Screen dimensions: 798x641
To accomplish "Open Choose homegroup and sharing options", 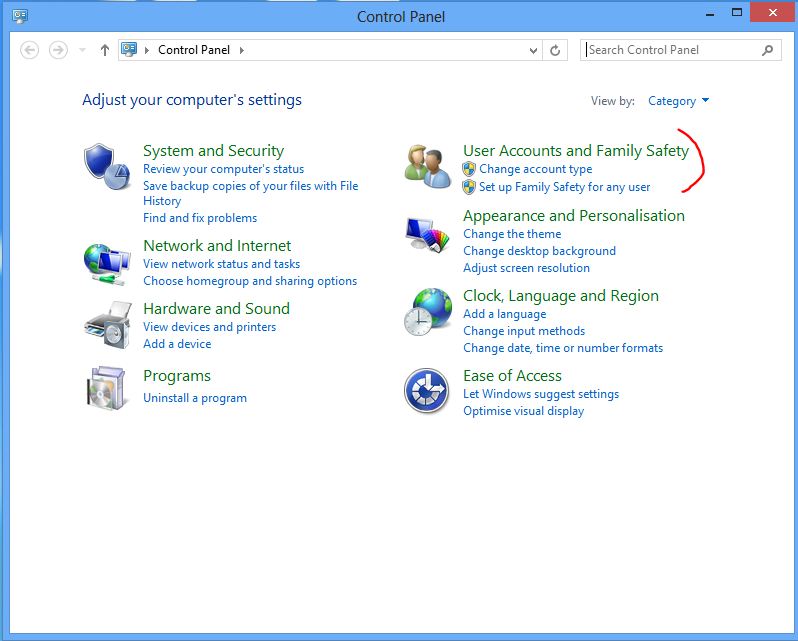I will click(x=250, y=281).
